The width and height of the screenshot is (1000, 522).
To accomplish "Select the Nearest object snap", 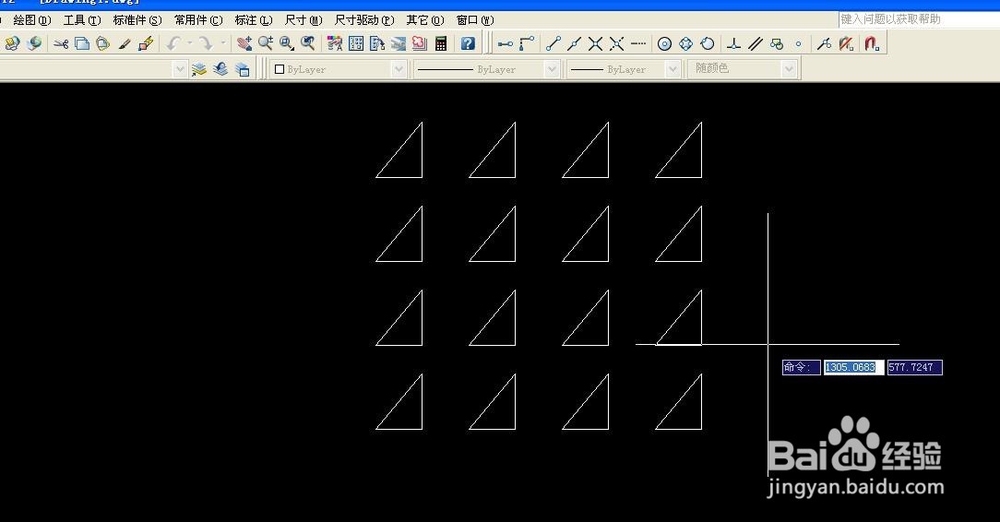I will [x=824, y=43].
